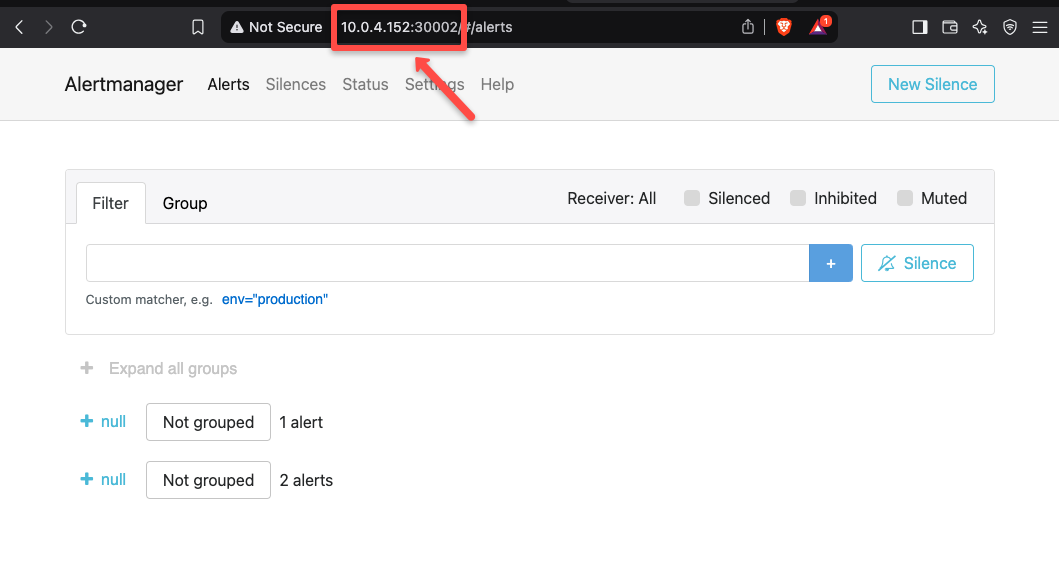The height and width of the screenshot is (570, 1059).
Task: Click Not grouped button for 2 alerts
Action: [x=209, y=480]
